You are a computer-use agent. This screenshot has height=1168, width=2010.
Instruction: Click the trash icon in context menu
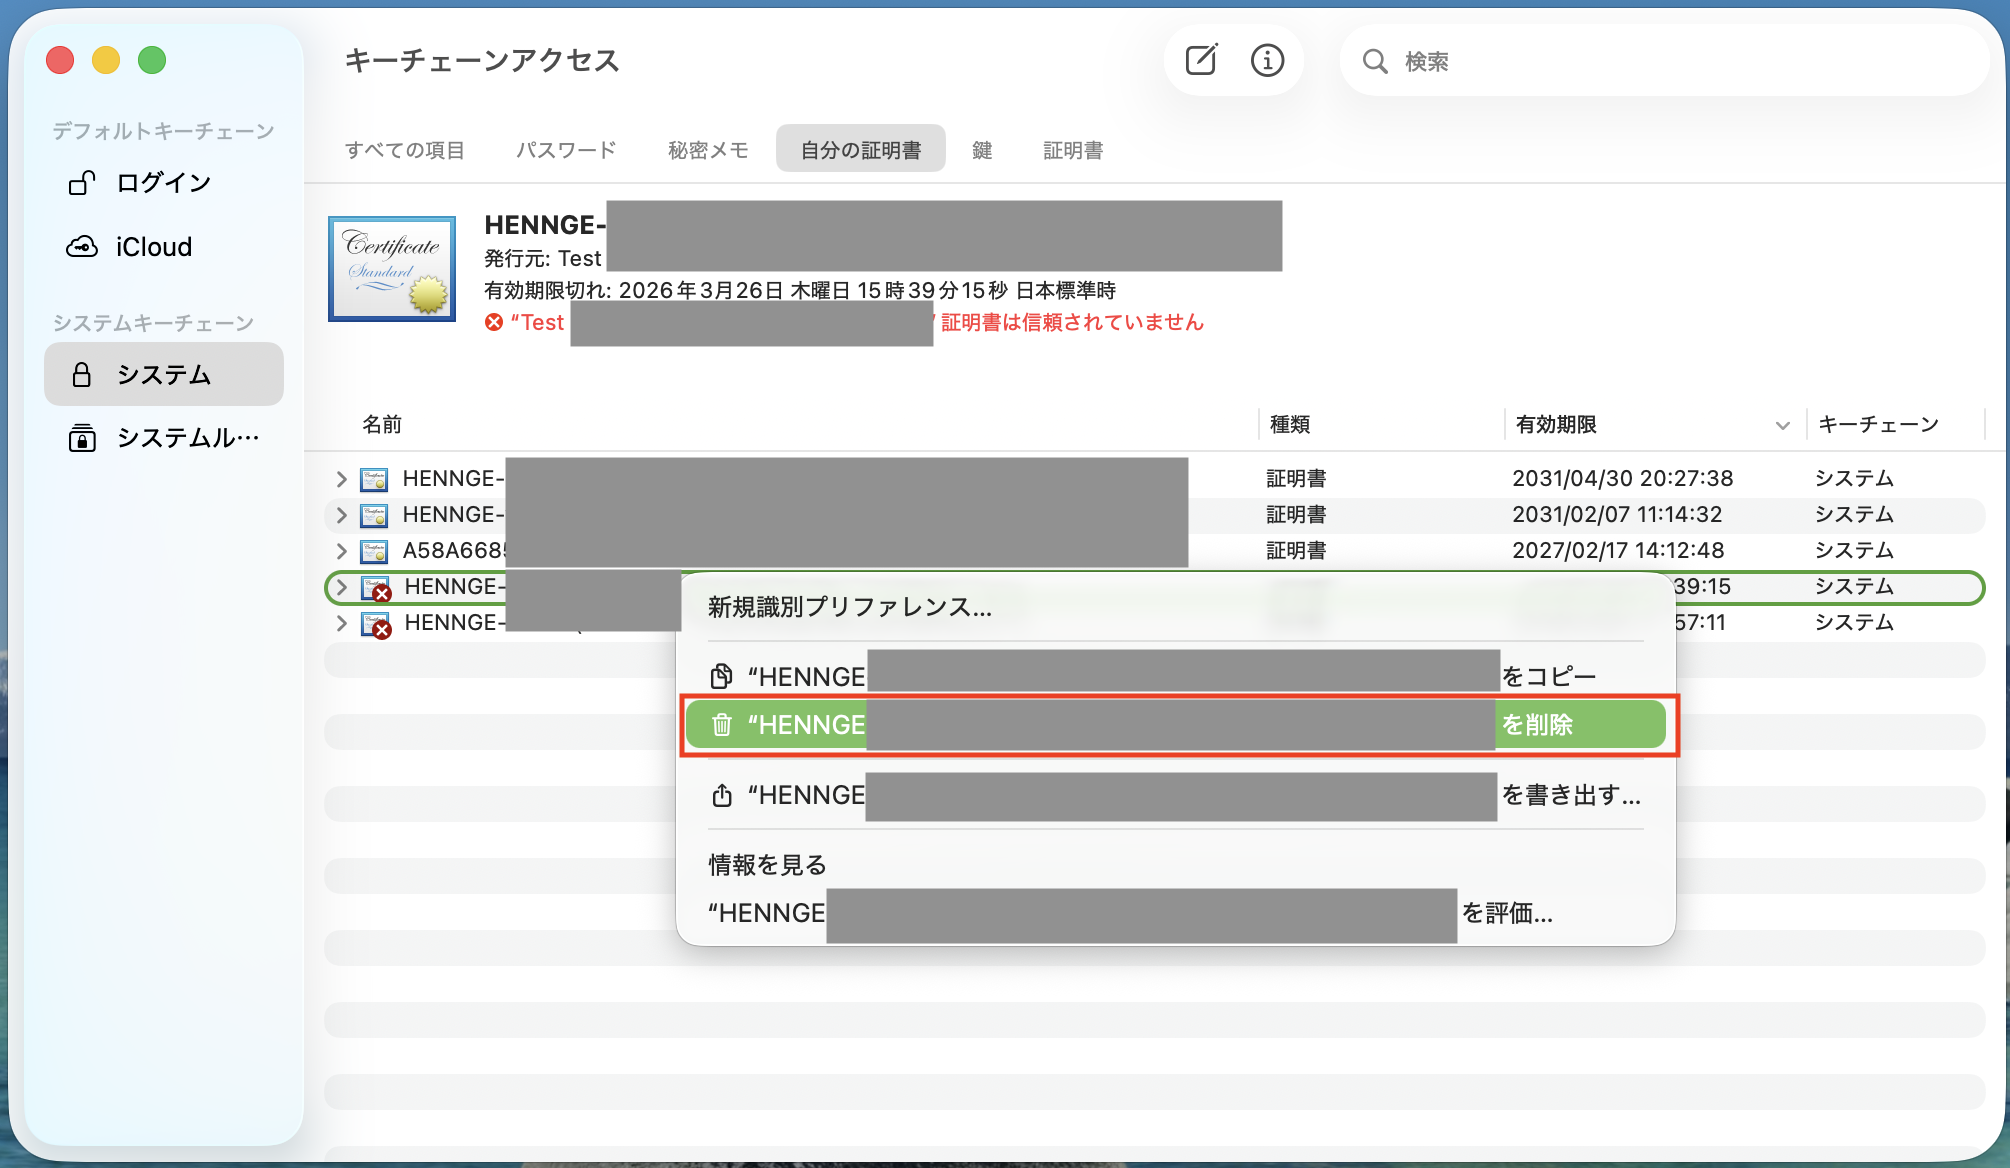click(x=721, y=725)
